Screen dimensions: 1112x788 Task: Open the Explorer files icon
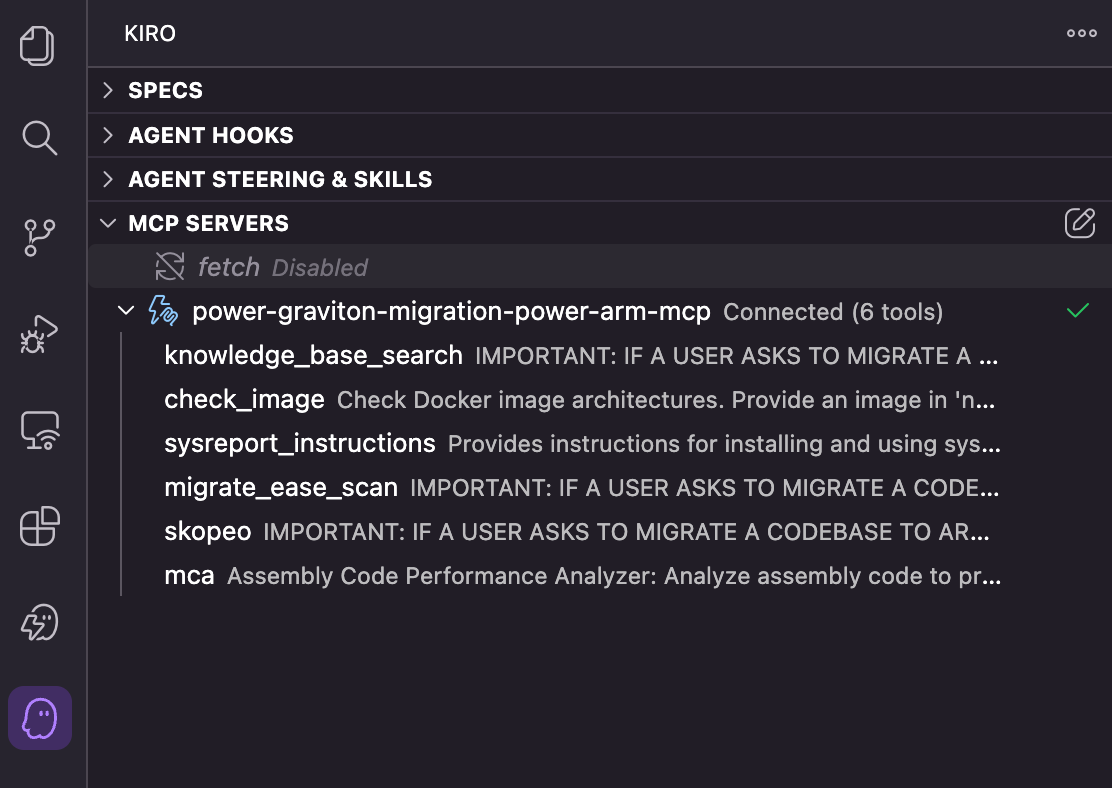(37, 45)
